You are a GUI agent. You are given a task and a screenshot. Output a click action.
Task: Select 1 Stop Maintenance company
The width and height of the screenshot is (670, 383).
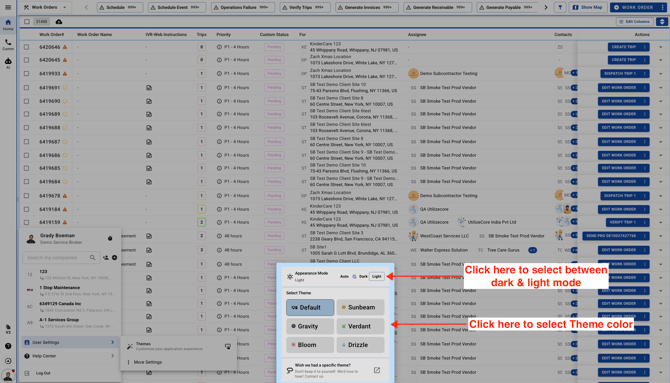[x=71, y=291]
